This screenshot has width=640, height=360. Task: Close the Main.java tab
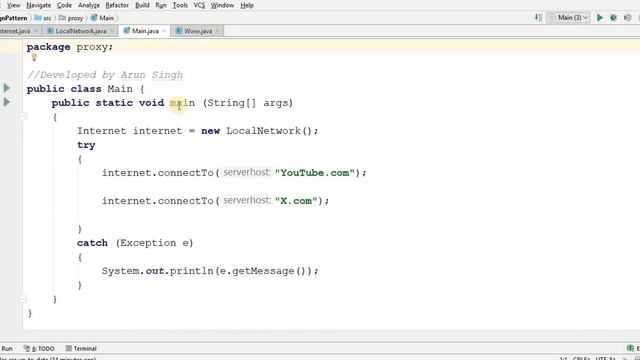[x=164, y=31]
